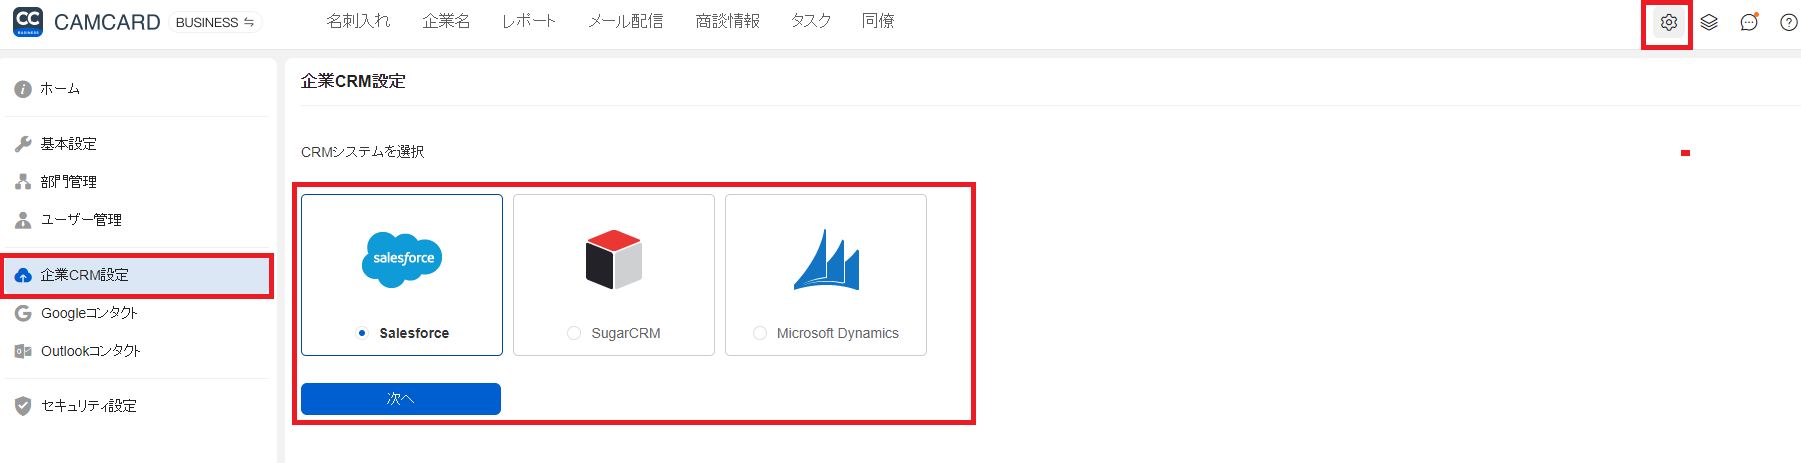Click the SugarCRM option label text
Screen dimensions: 1801x463
click(626, 333)
